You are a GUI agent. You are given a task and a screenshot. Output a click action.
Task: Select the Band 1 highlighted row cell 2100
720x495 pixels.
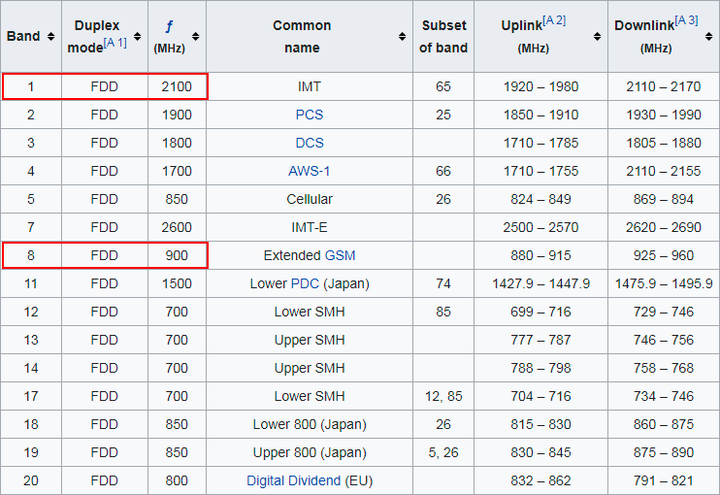click(x=177, y=86)
